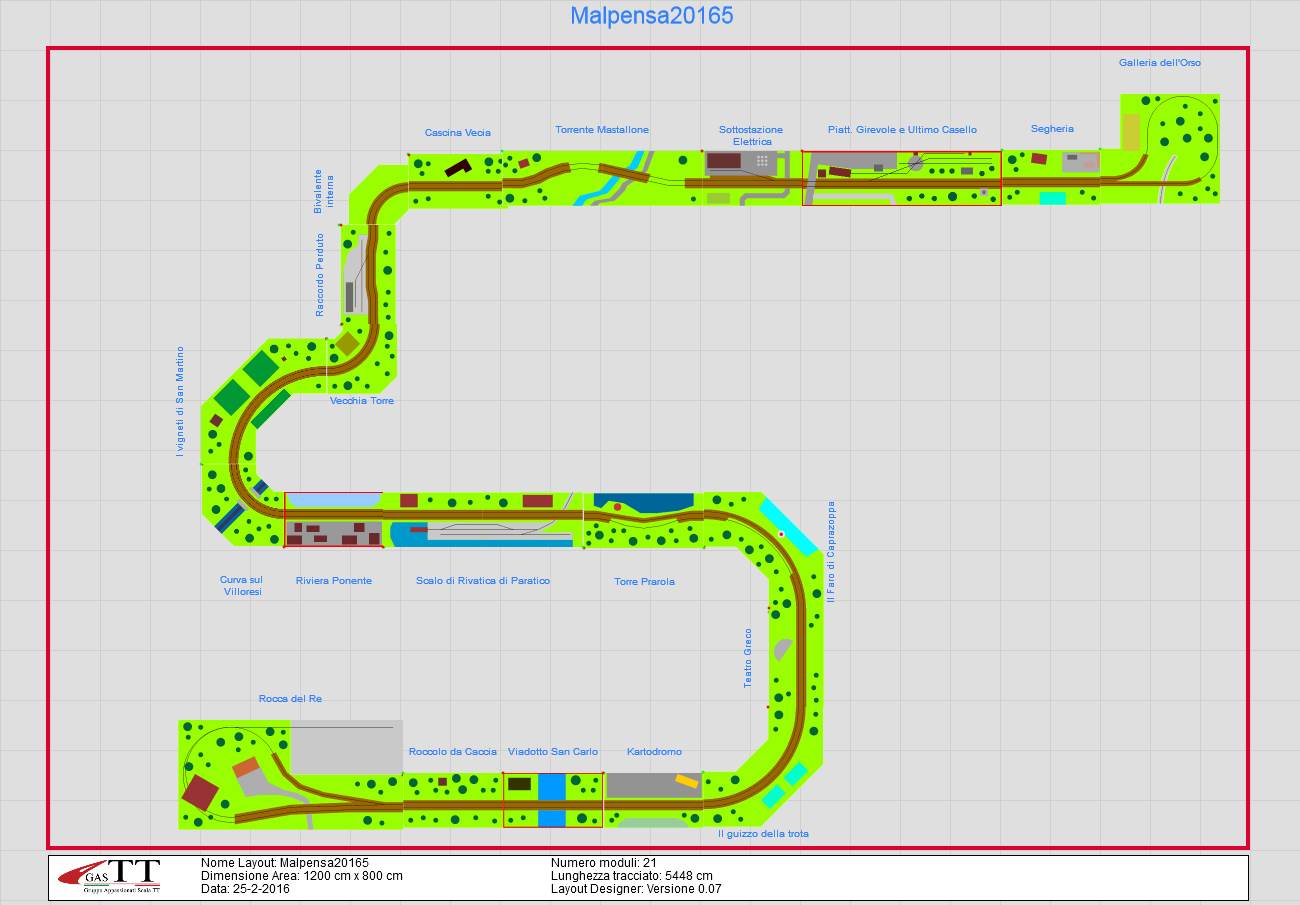1300x905 pixels.
Task: Click the dark red building in Sottostazione Elettrica module
Action: tap(724, 161)
